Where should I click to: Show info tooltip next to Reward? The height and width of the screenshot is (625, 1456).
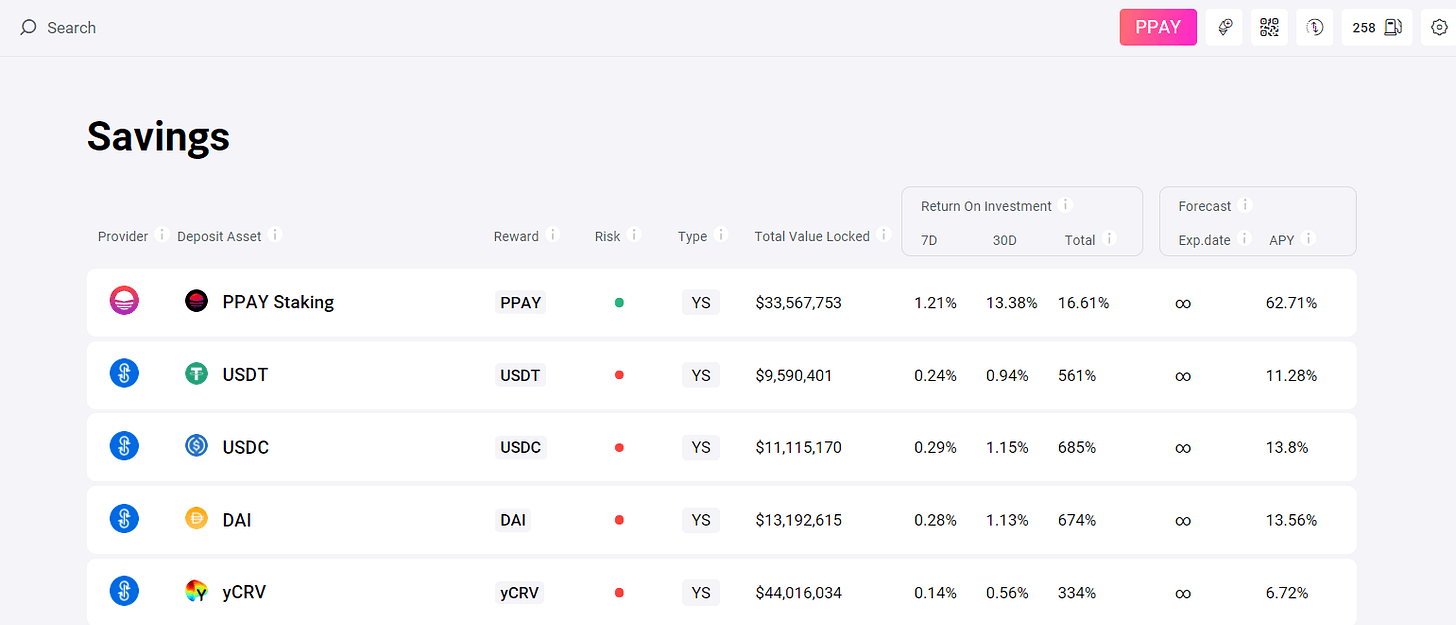pyautogui.click(x=553, y=235)
